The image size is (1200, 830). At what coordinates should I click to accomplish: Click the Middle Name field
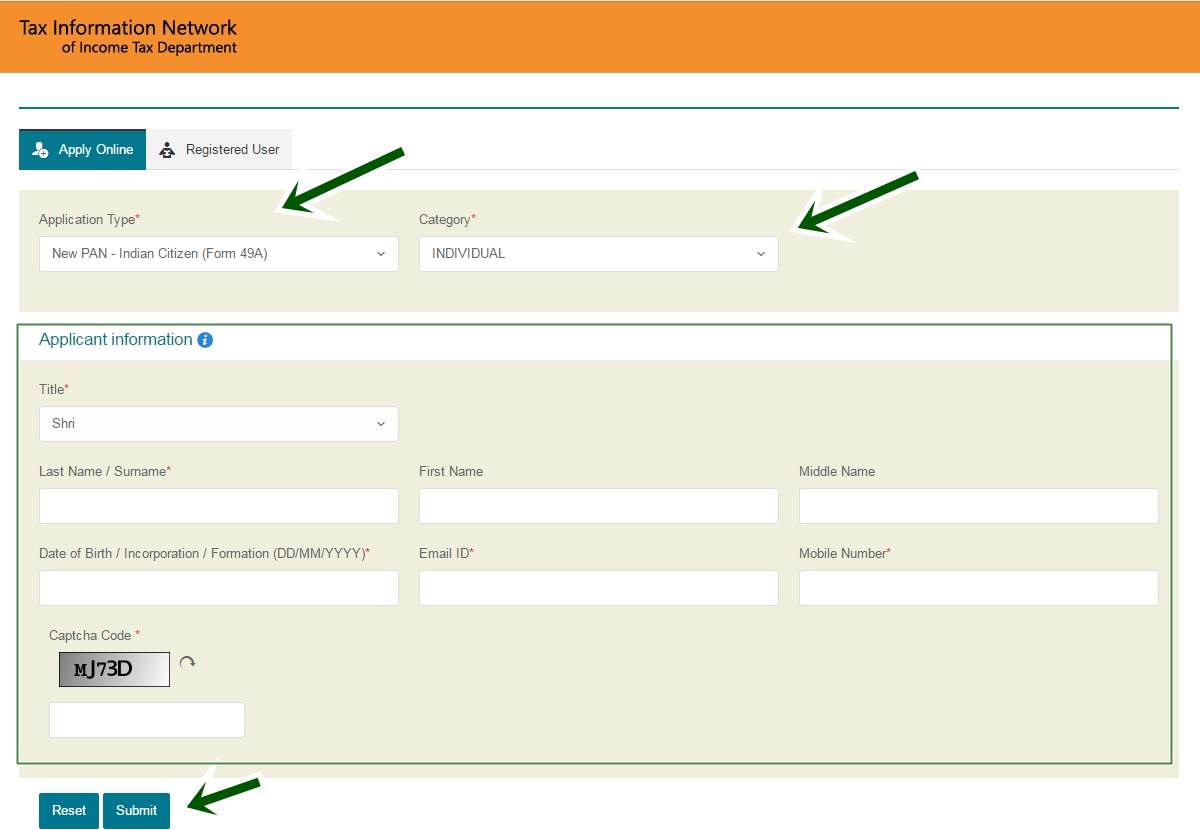coord(978,505)
